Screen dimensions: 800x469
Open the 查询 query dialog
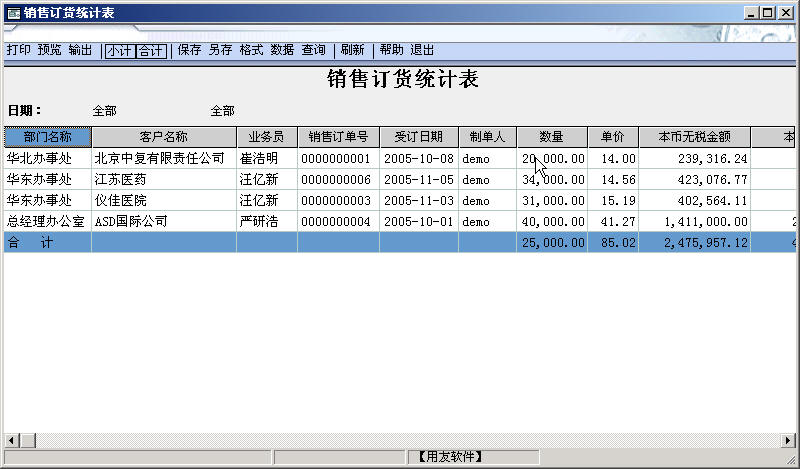click(313, 50)
